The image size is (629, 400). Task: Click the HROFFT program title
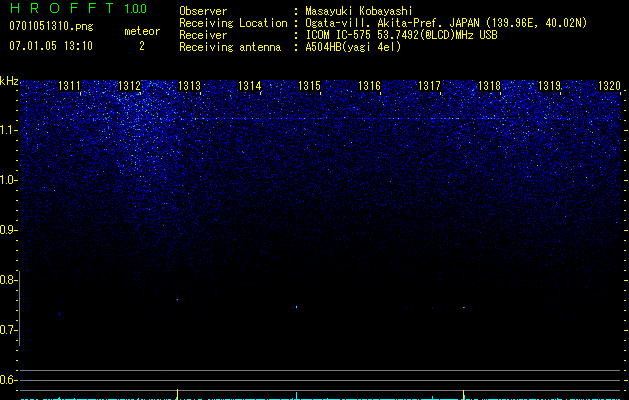tap(62, 8)
